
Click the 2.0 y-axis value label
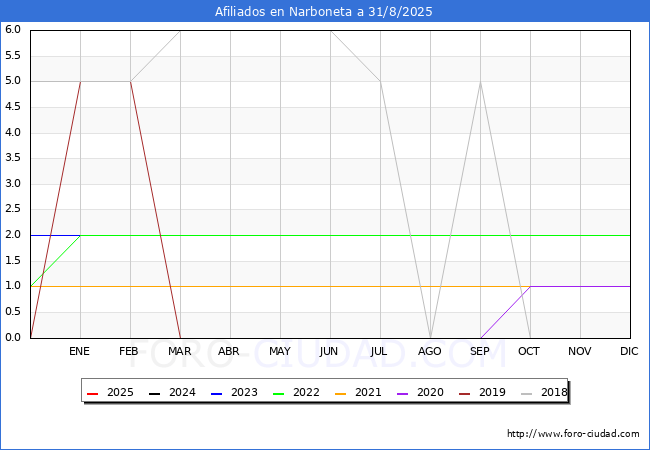click(x=13, y=235)
